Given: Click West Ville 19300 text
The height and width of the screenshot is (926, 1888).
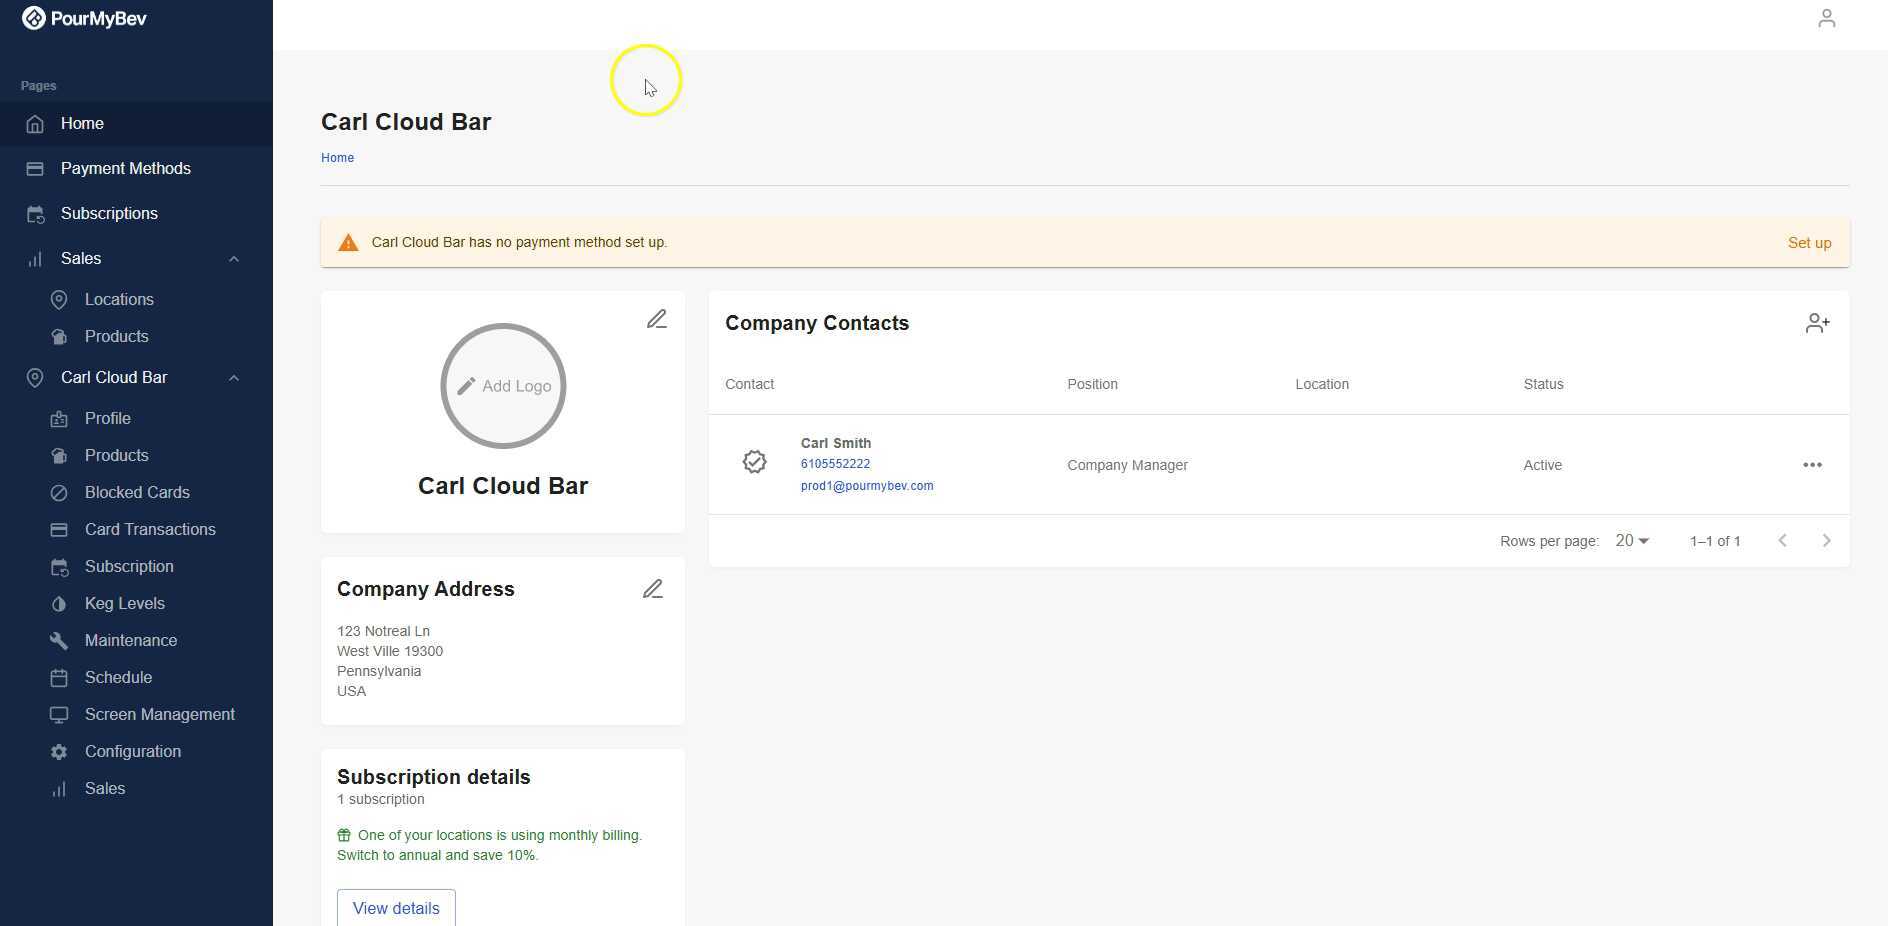Looking at the screenshot, I should 390,651.
